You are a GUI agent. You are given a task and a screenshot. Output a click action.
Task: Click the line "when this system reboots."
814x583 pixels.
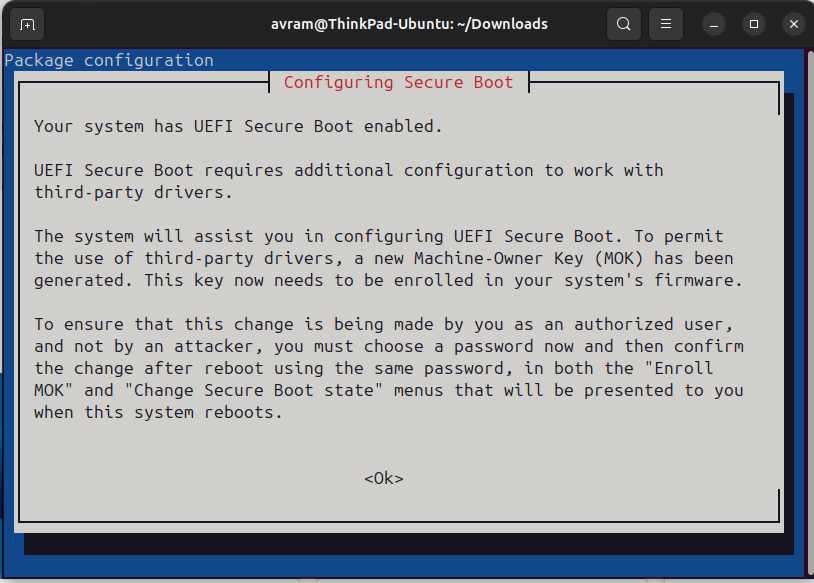158,413
